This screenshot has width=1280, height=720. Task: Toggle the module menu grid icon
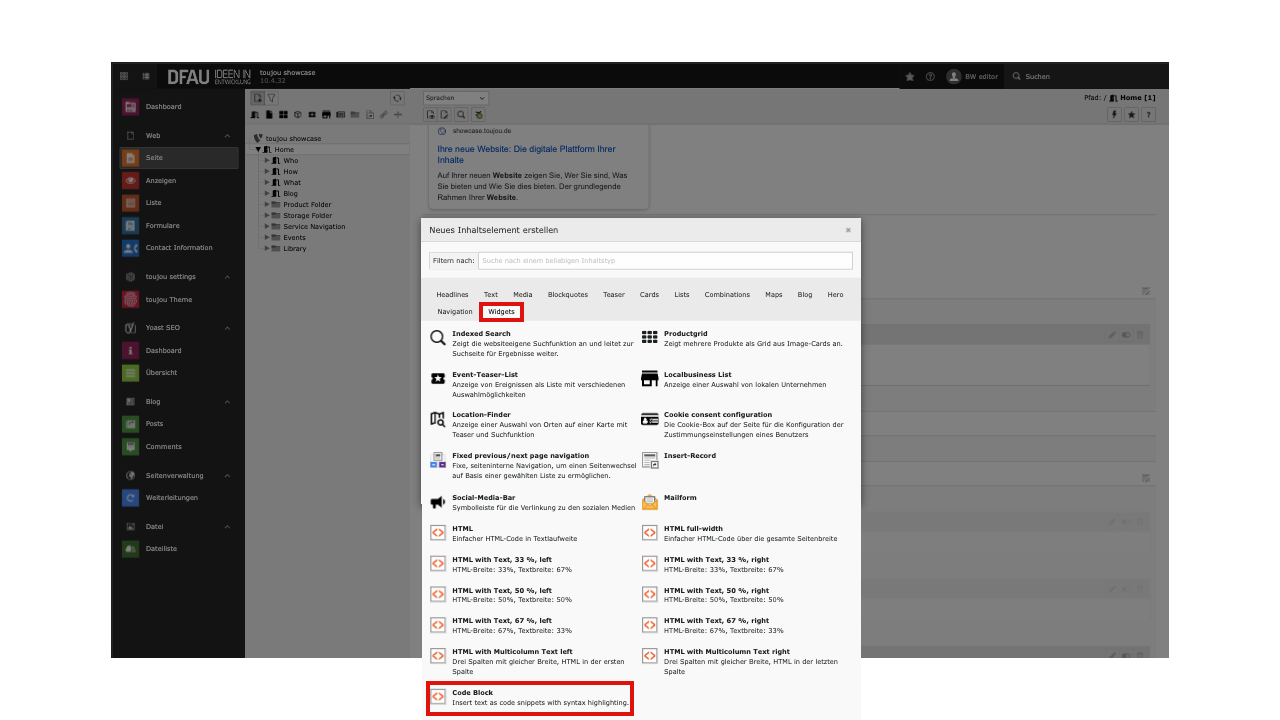click(x=124, y=76)
